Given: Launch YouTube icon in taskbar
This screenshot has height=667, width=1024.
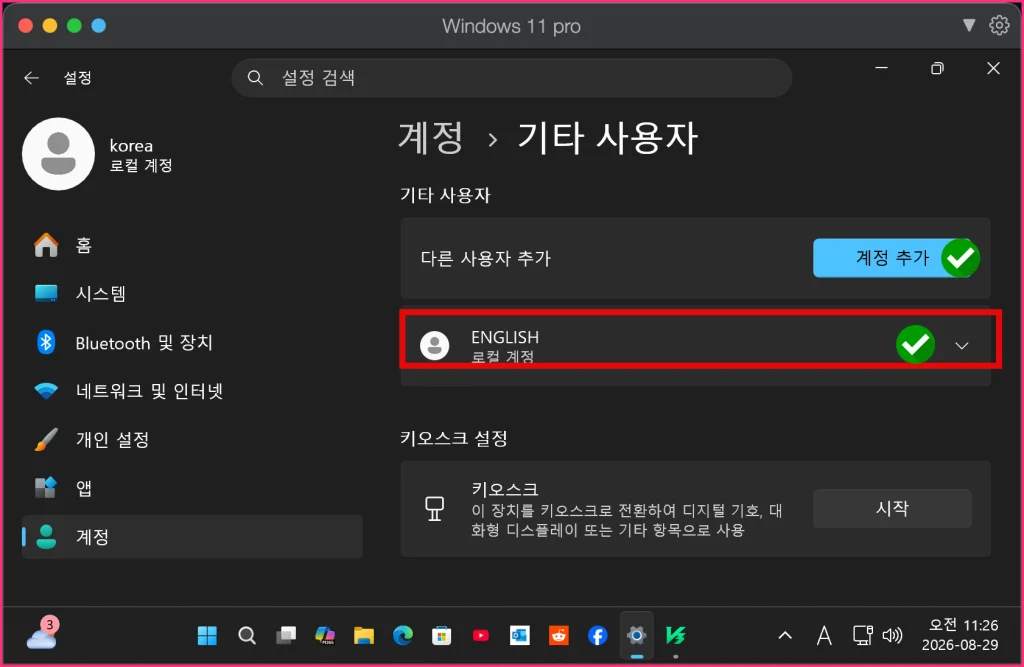Looking at the screenshot, I should pos(481,635).
